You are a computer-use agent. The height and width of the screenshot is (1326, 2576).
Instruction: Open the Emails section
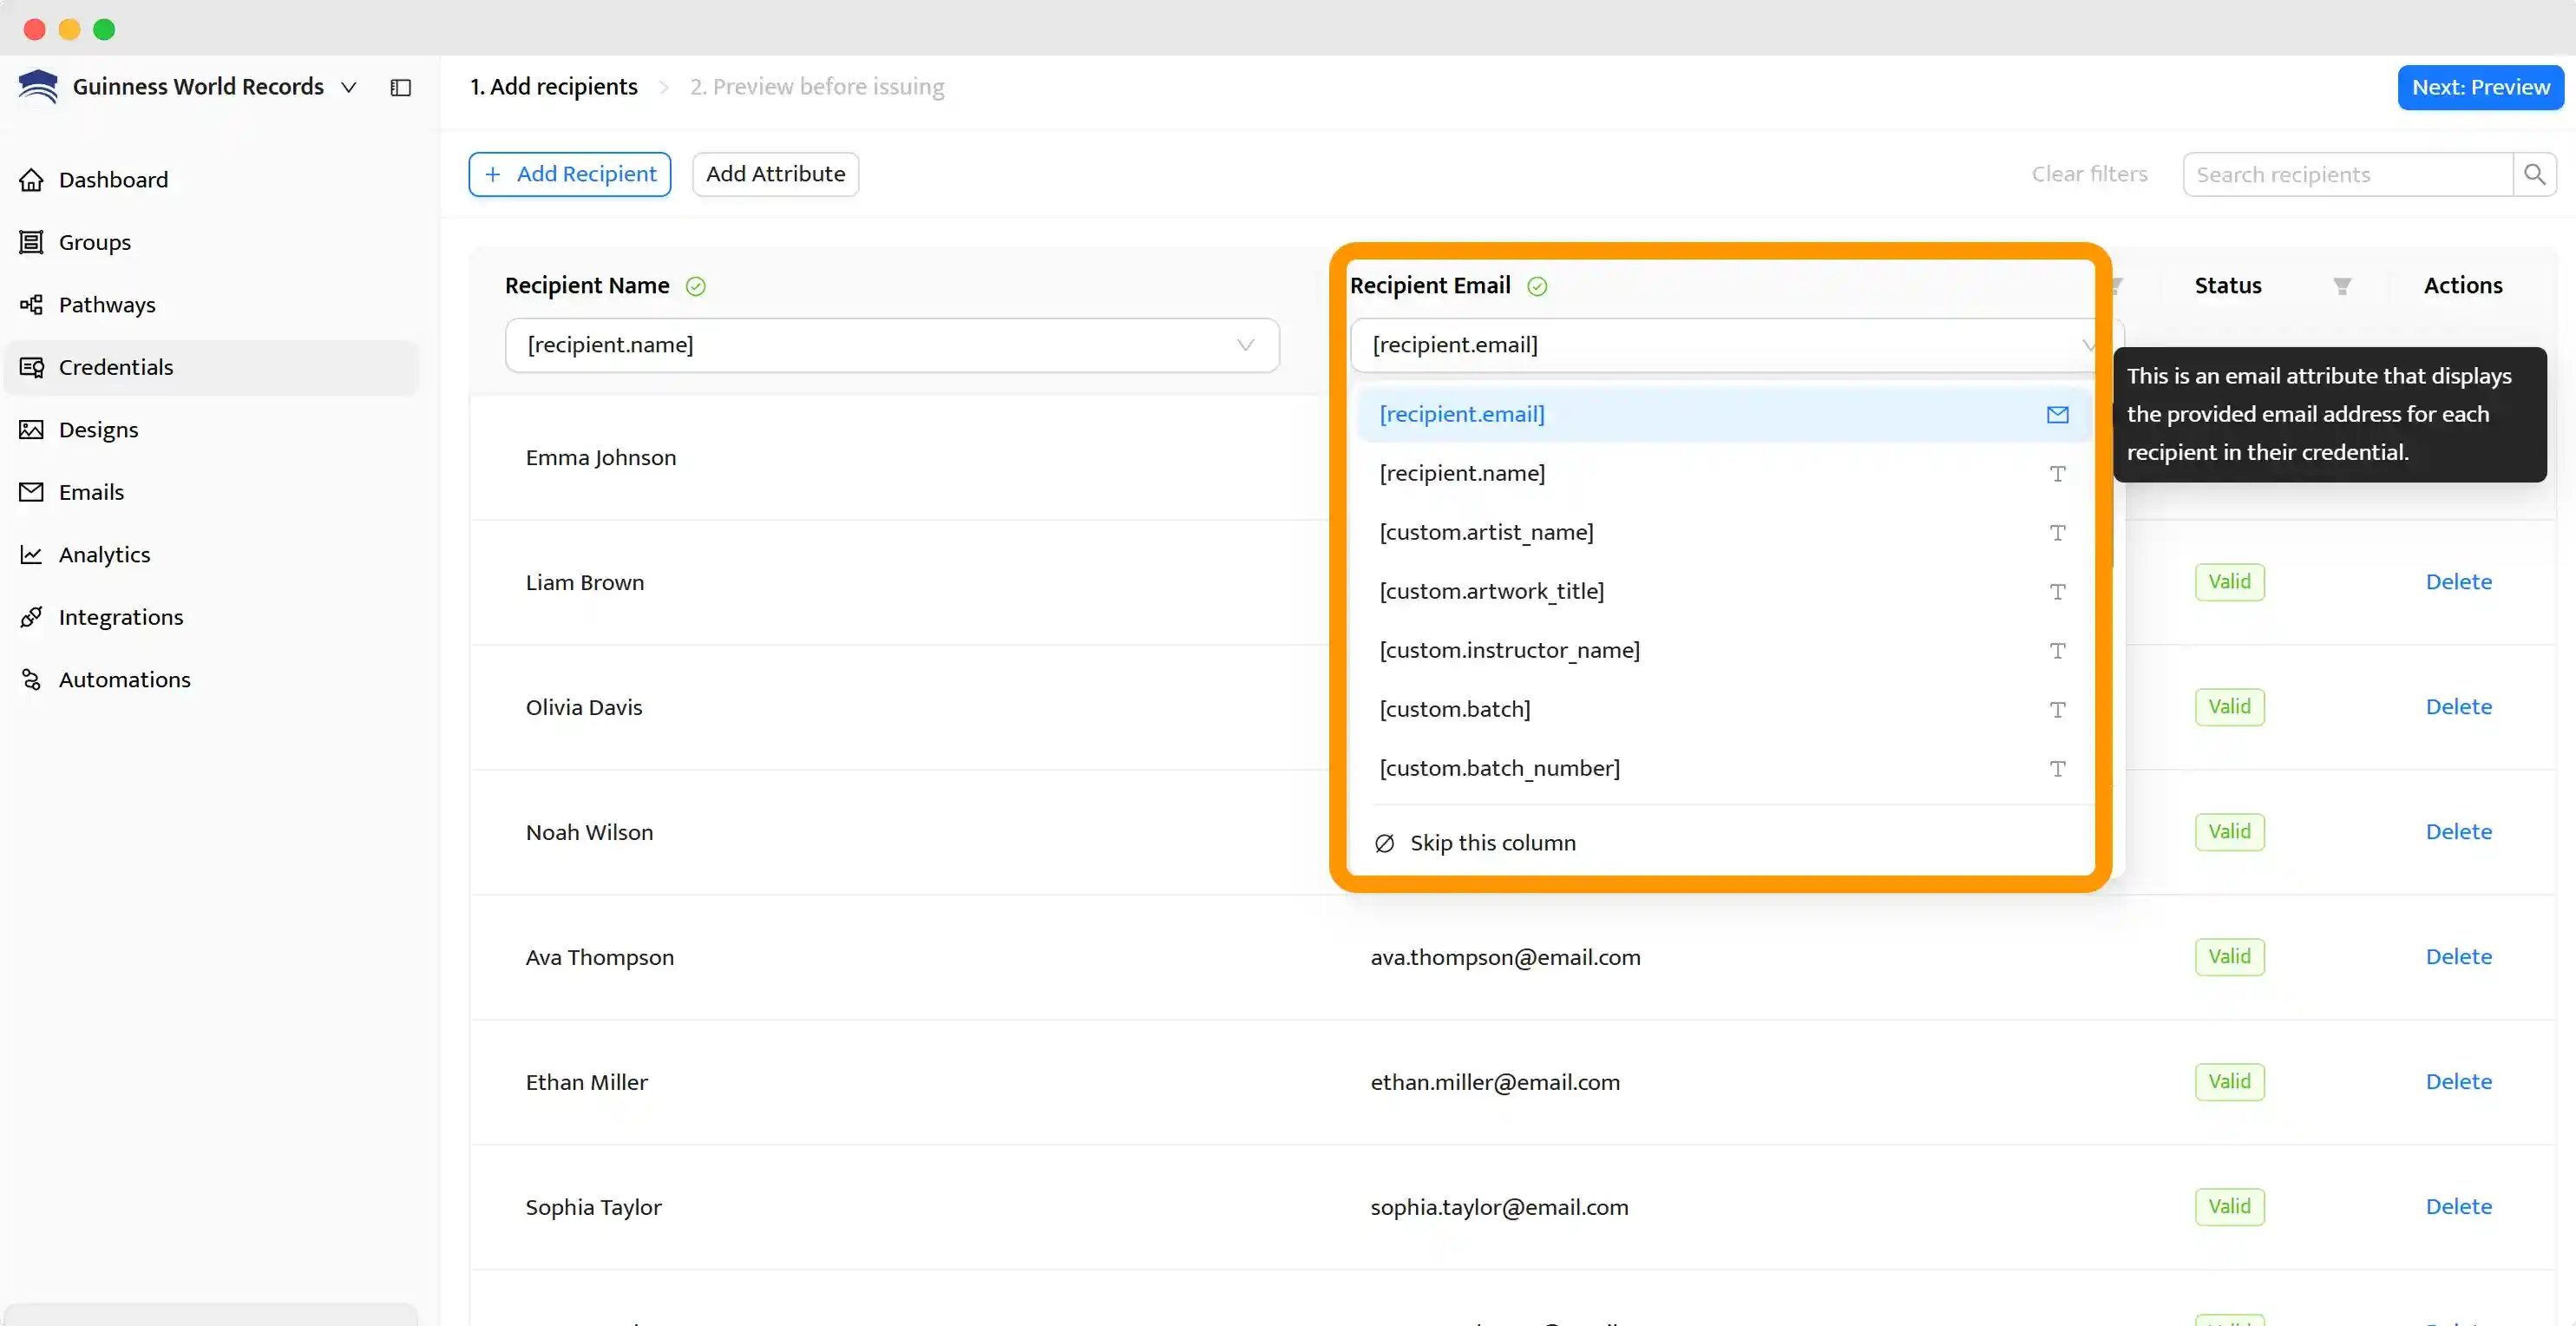click(x=90, y=491)
